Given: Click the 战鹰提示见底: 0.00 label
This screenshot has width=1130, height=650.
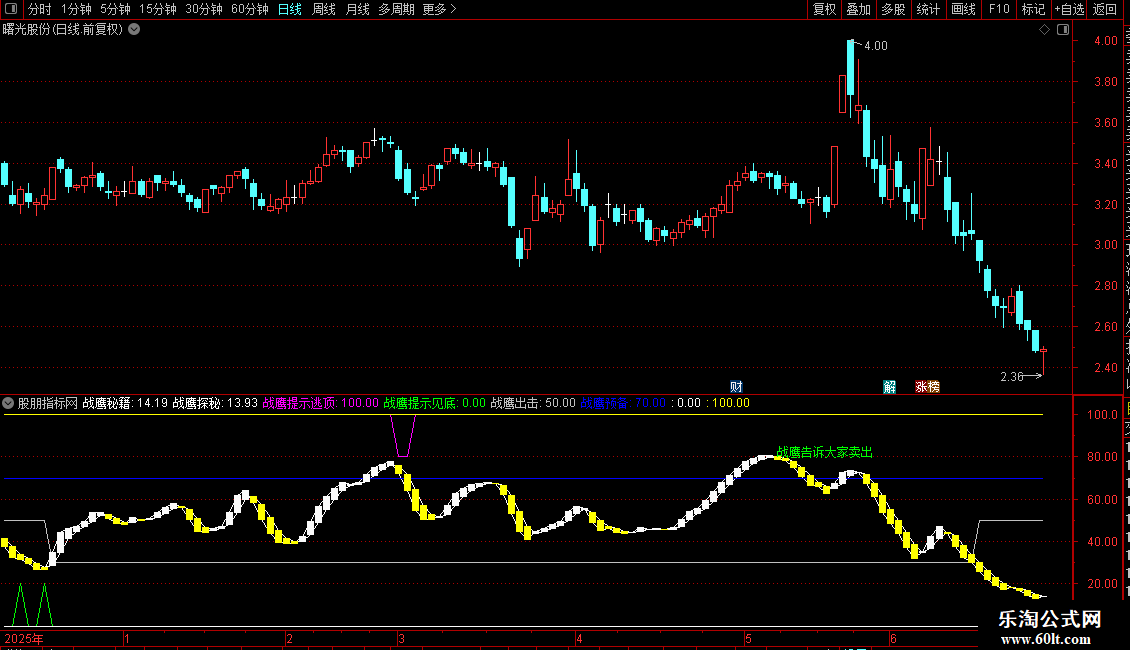Looking at the screenshot, I should (435, 404).
